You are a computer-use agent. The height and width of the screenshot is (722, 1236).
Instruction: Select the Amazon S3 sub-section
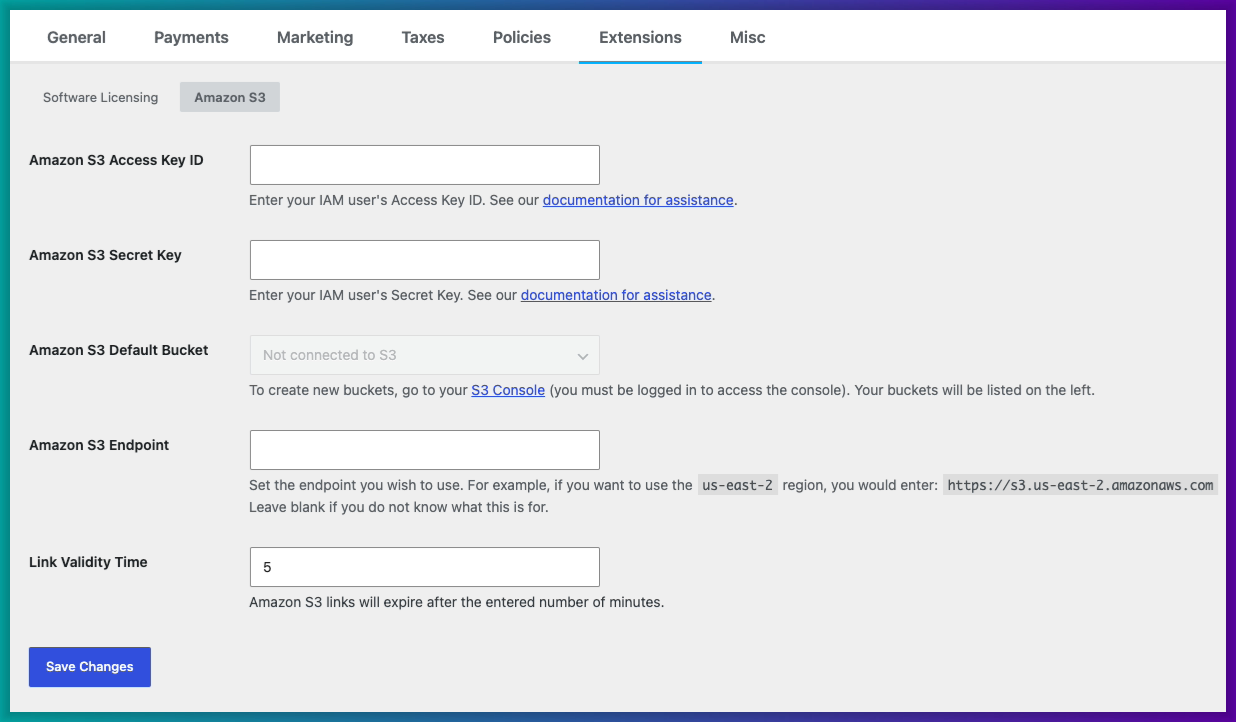pyautogui.click(x=230, y=97)
